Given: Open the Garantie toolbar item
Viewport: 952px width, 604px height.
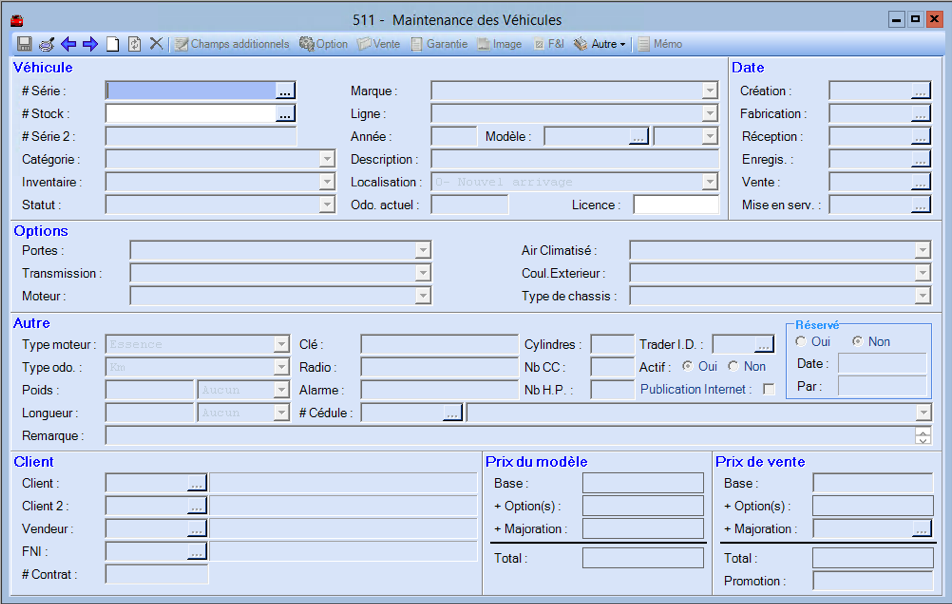Looking at the screenshot, I should [439, 44].
